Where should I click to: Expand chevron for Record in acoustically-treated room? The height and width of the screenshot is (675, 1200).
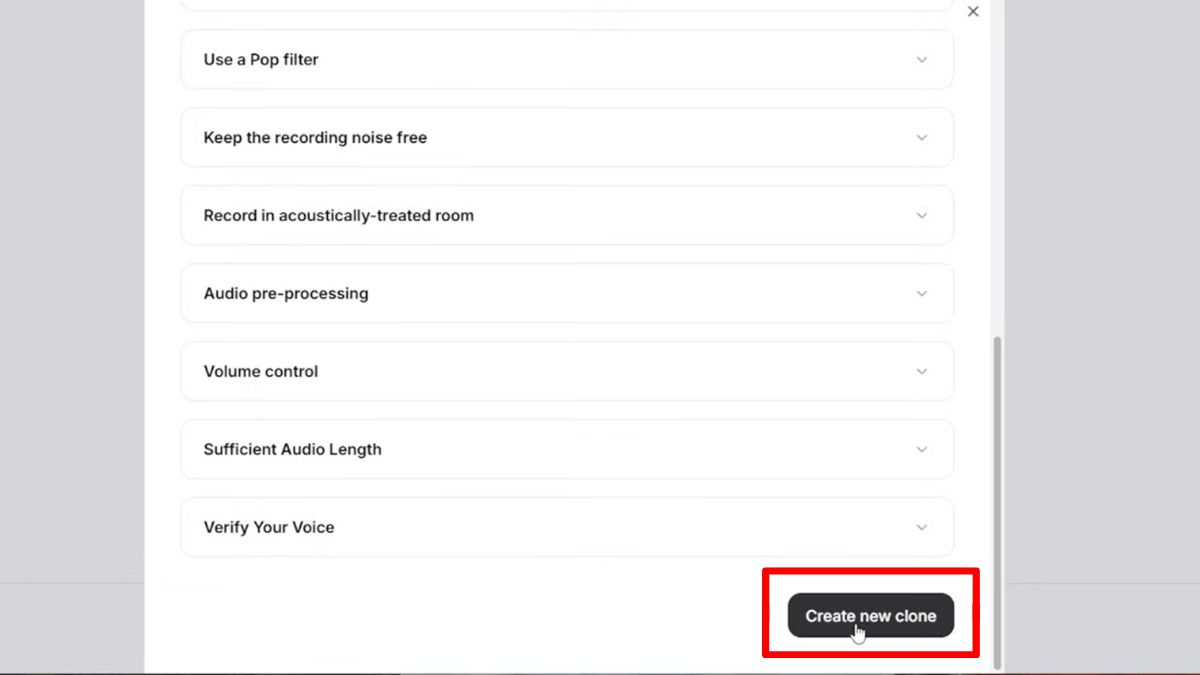[922, 216]
